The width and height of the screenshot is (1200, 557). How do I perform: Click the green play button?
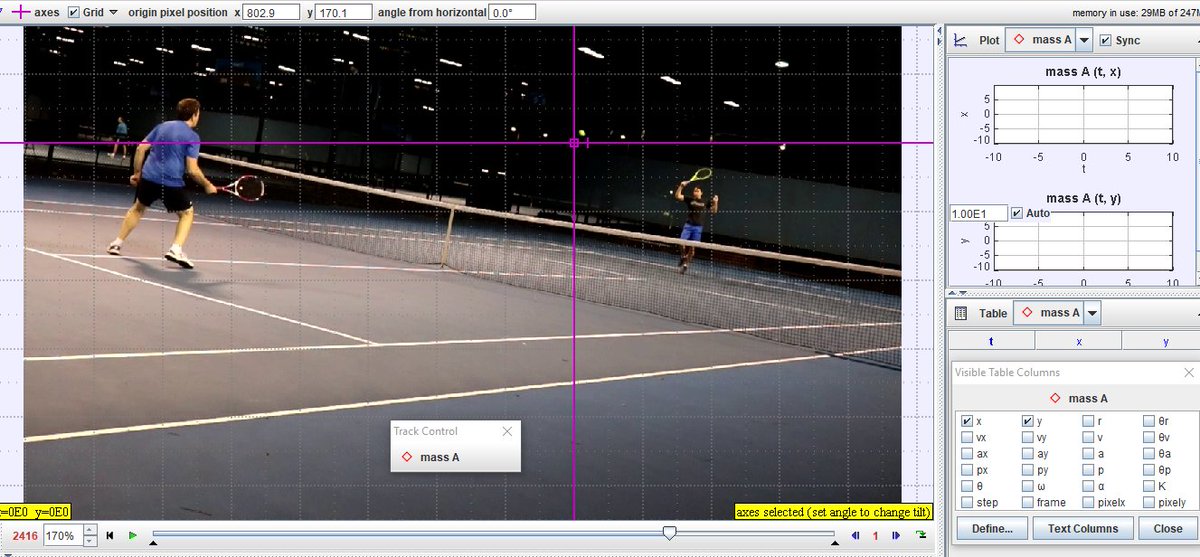(133, 536)
